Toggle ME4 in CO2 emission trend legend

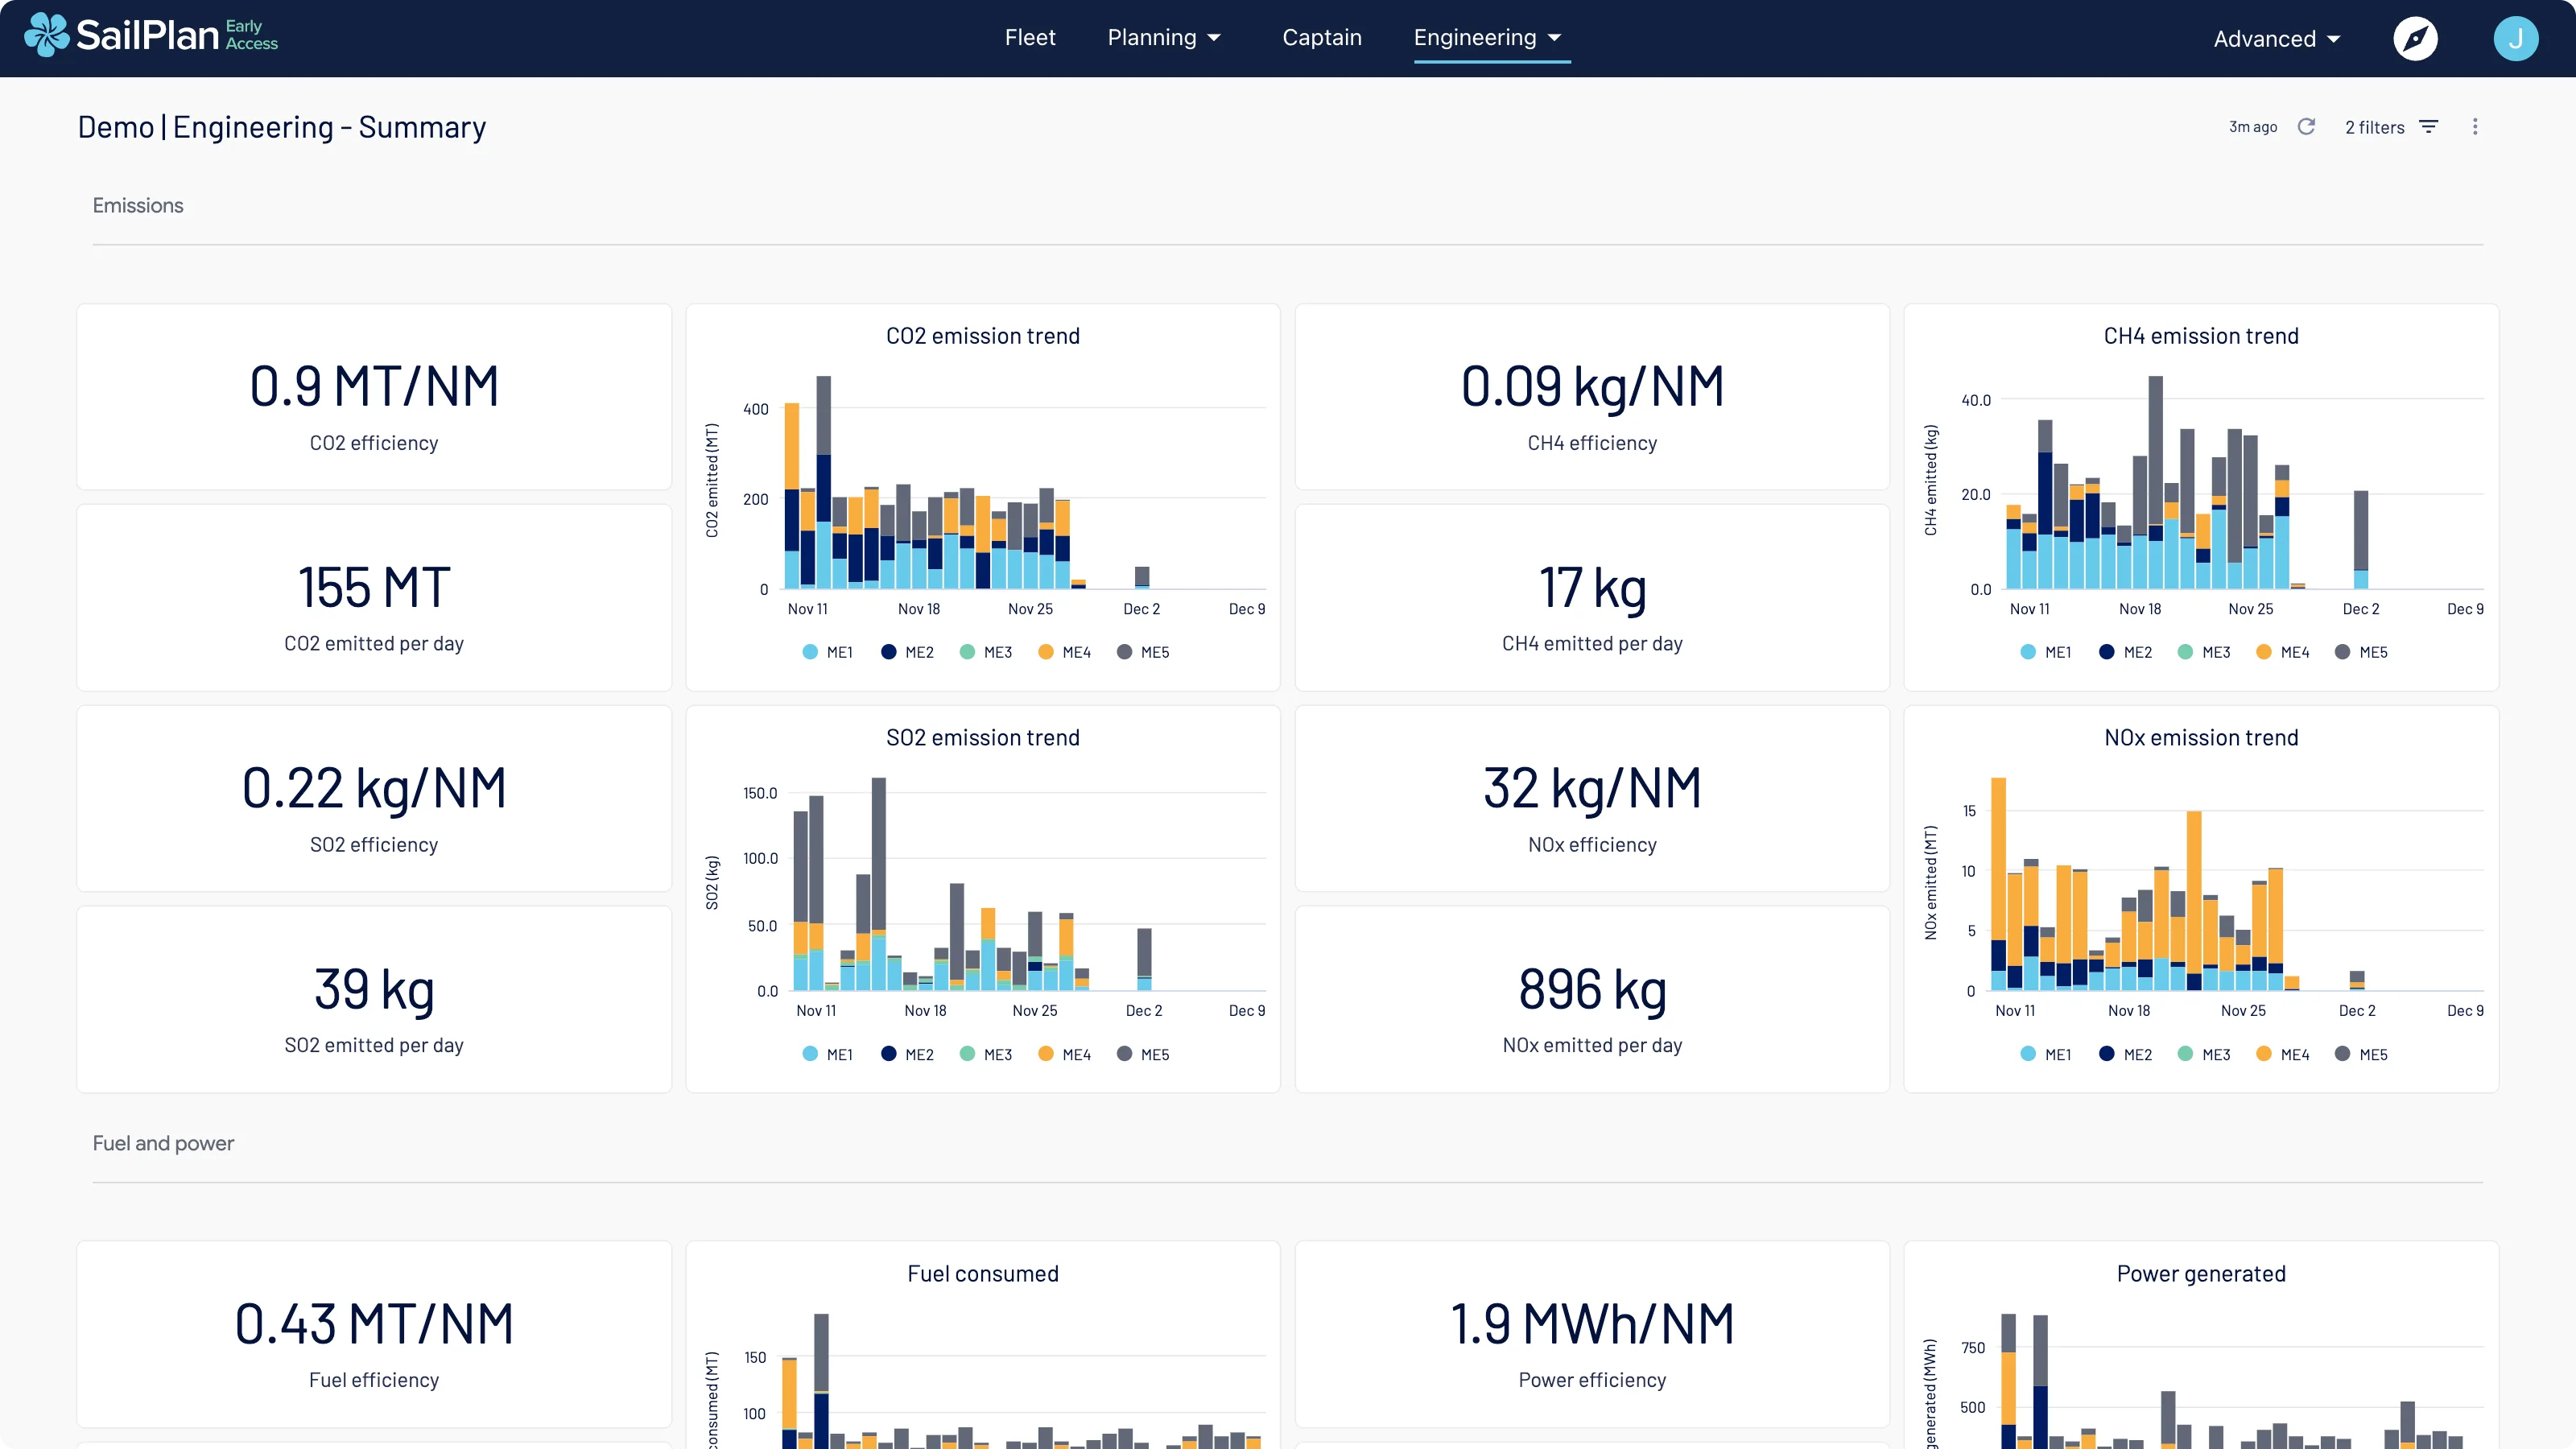point(1064,652)
